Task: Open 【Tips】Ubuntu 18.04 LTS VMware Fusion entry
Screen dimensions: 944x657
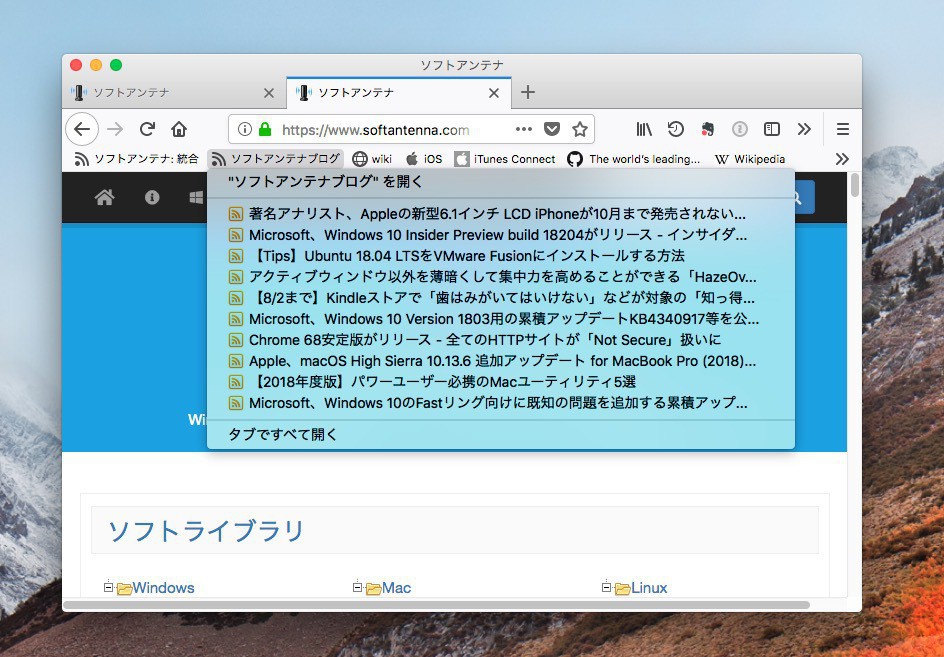Action: coord(501,256)
